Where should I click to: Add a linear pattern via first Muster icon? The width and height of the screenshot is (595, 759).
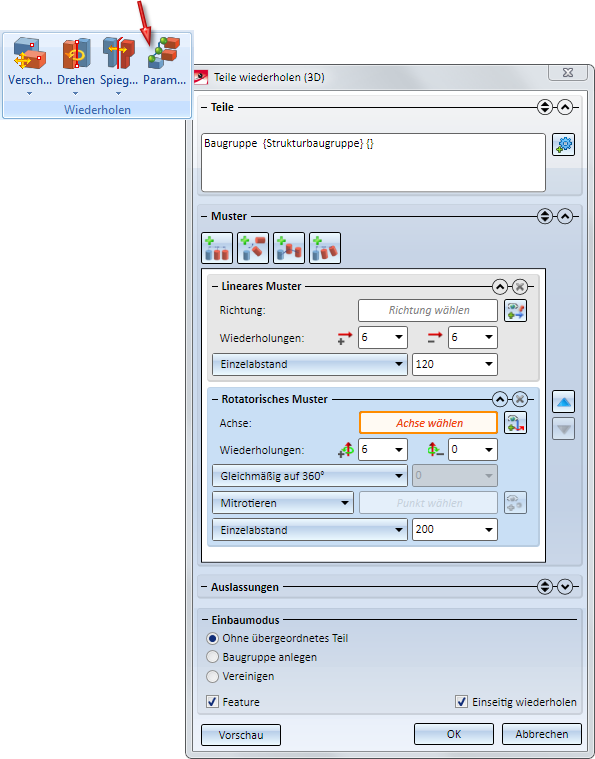click(217, 248)
